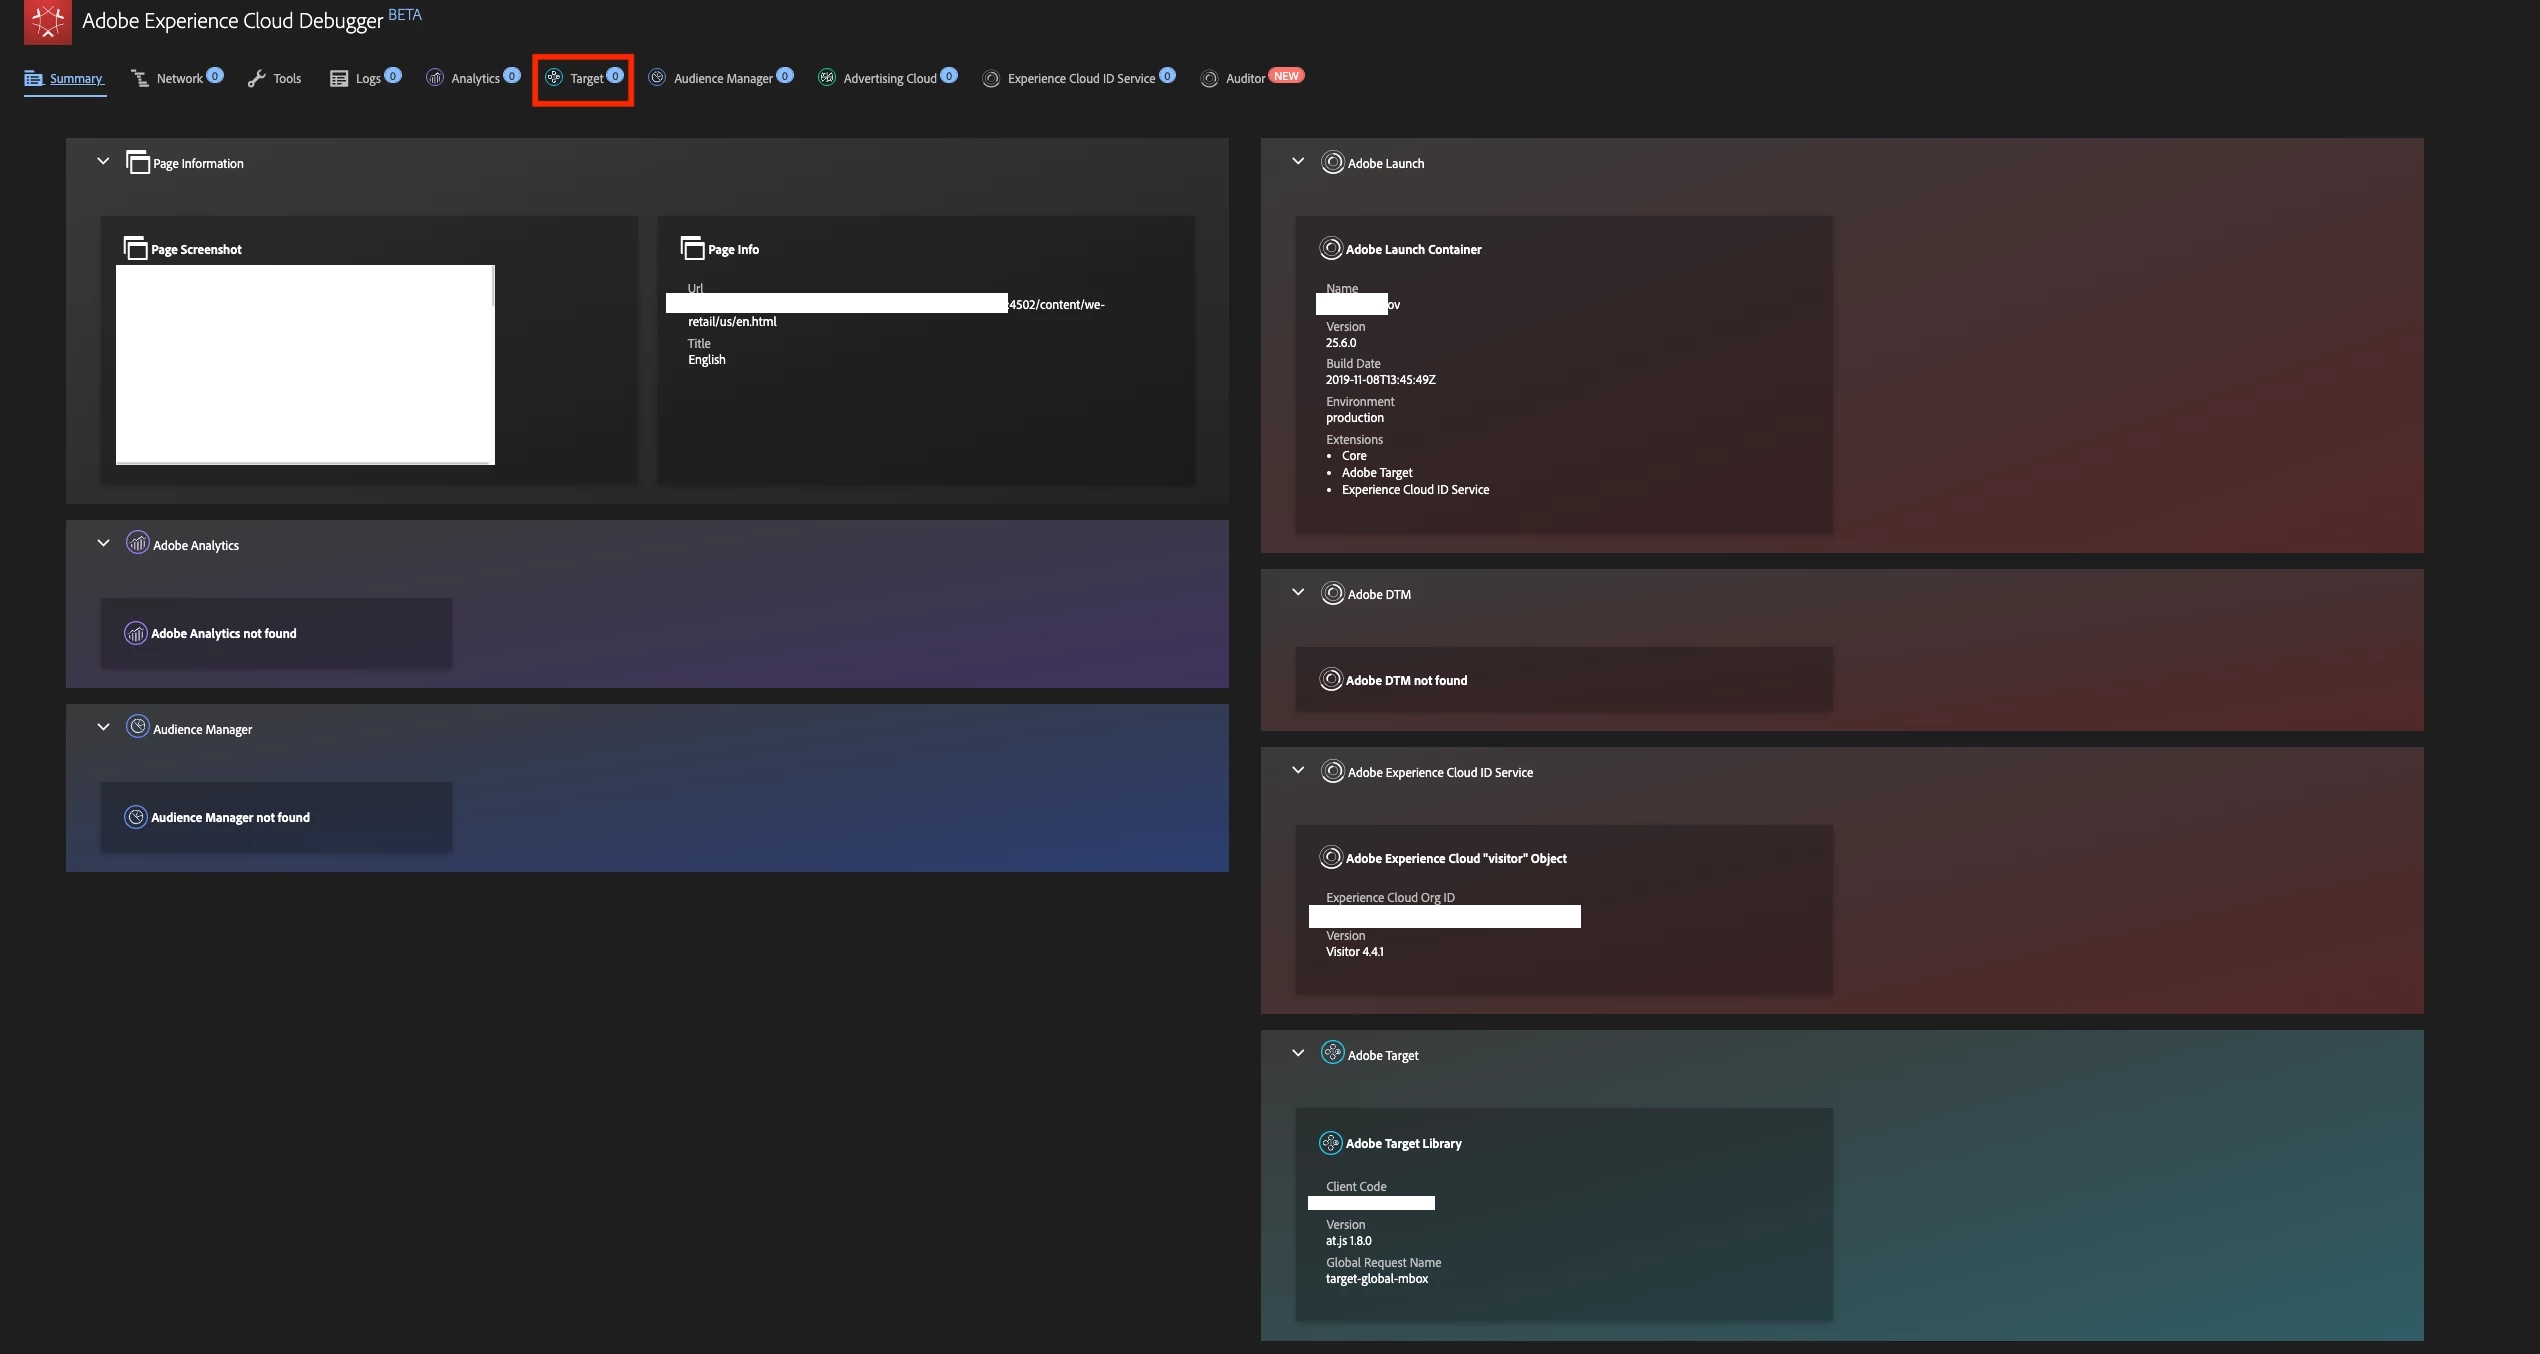The height and width of the screenshot is (1354, 2540).
Task: Click the Network tab icon
Action: 140,78
